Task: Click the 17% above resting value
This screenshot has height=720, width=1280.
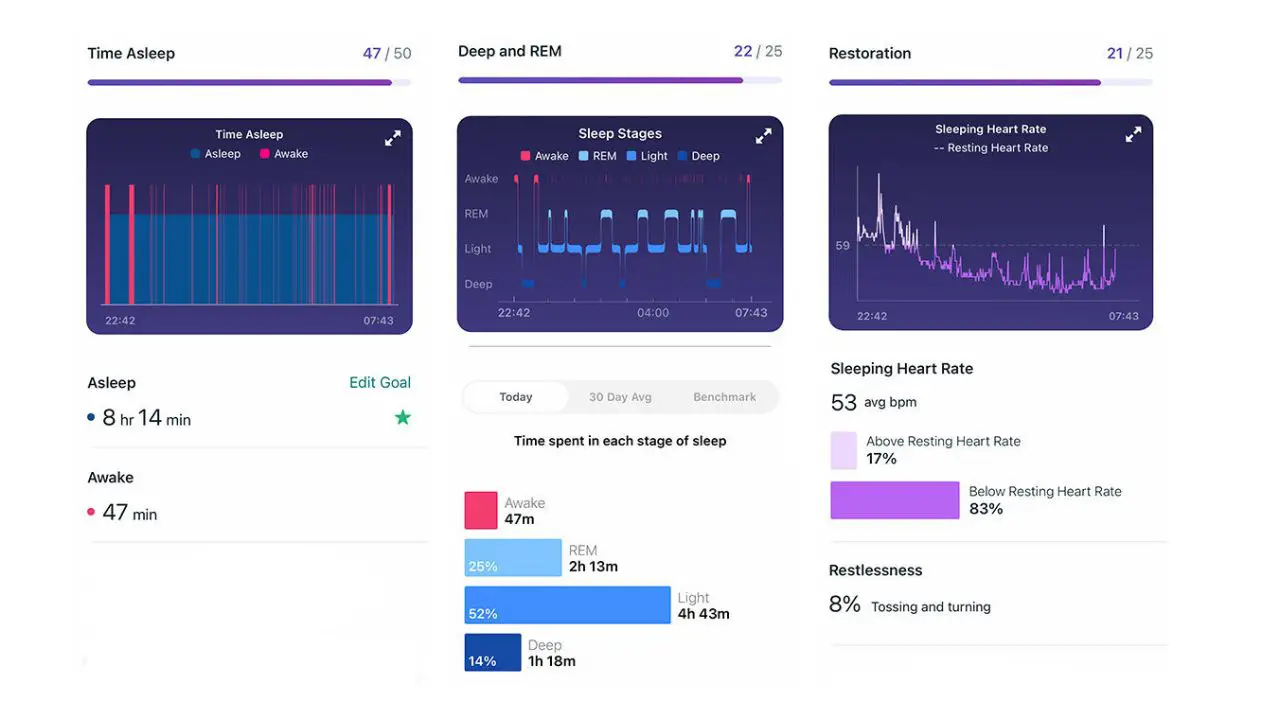Action: pyautogui.click(x=882, y=459)
